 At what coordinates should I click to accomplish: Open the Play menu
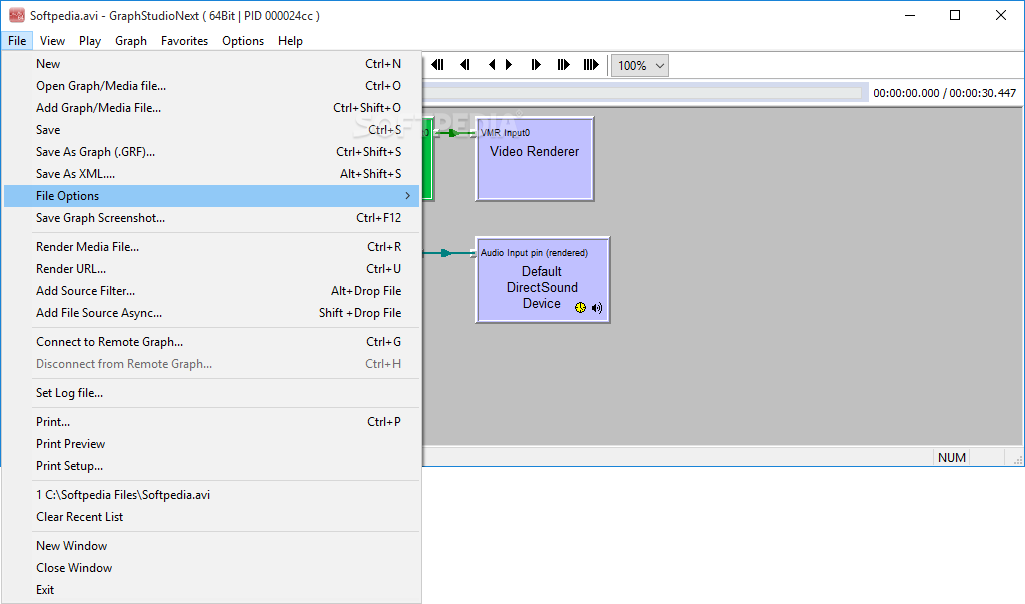tap(90, 41)
